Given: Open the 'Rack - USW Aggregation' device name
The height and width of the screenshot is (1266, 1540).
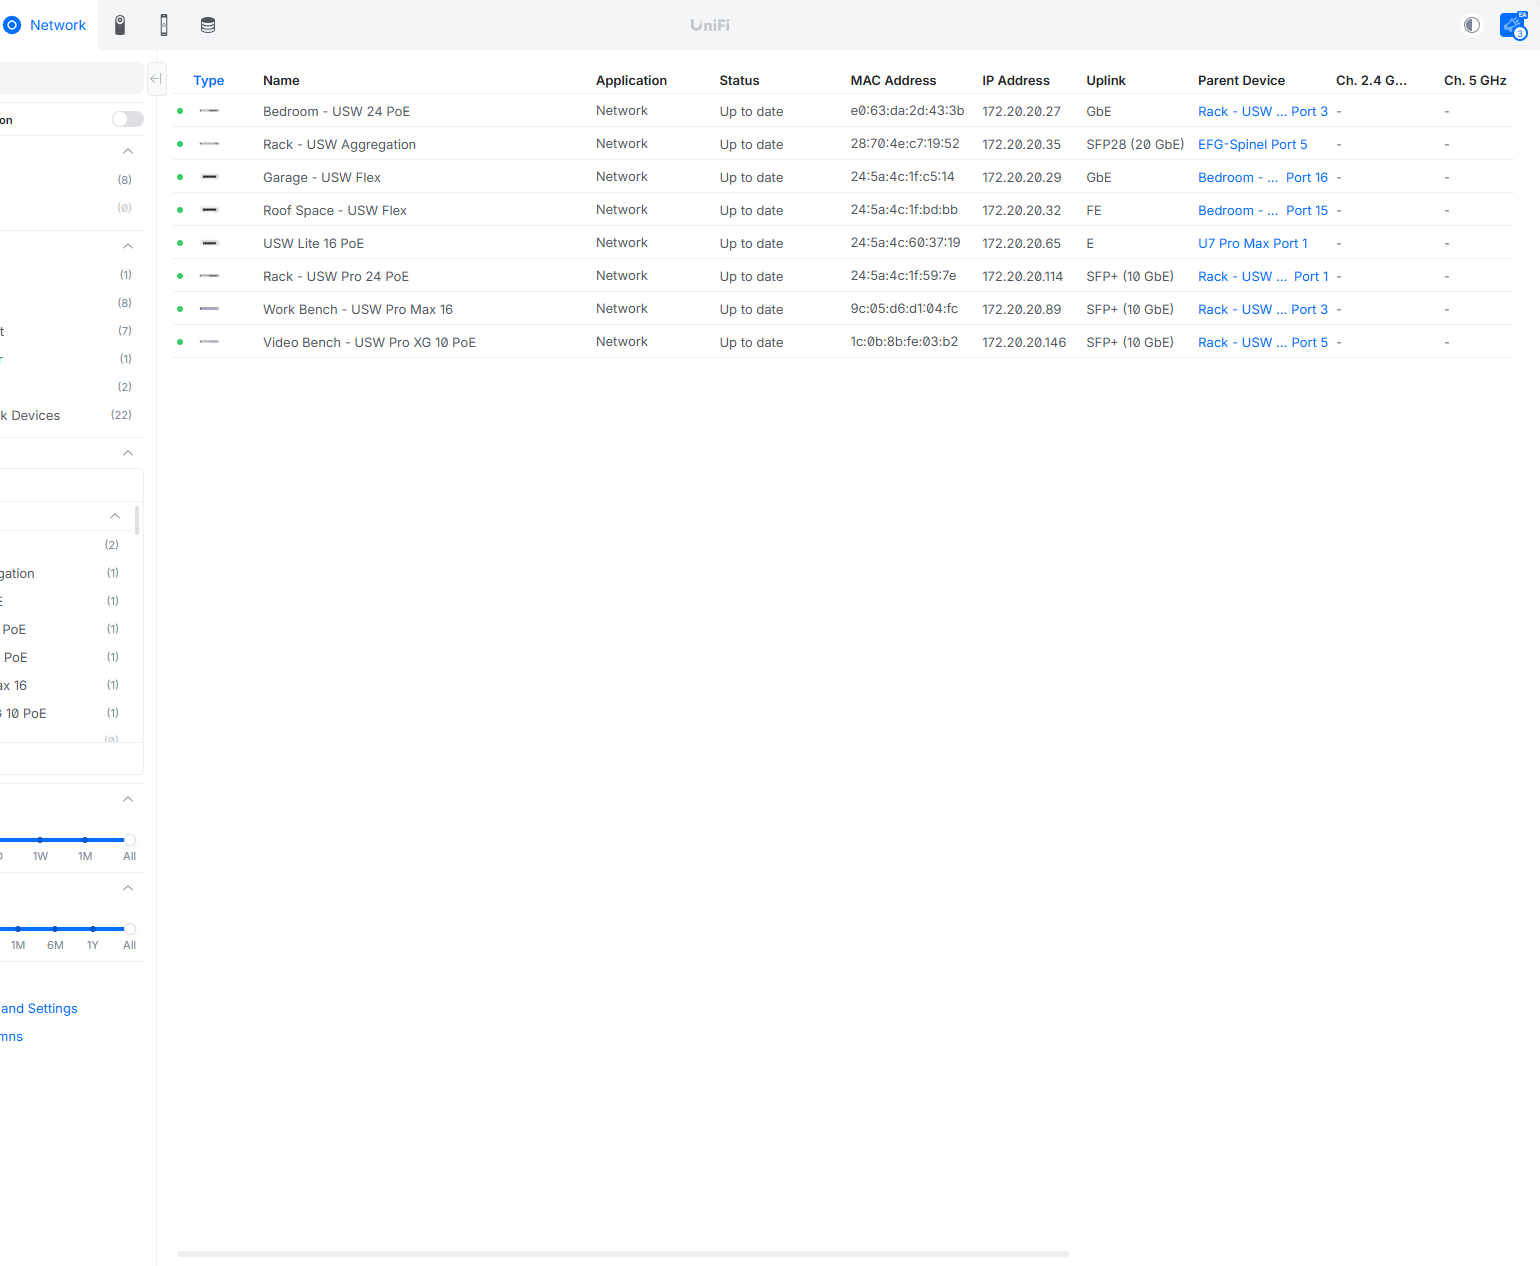Looking at the screenshot, I should click(x=339, y=145).
